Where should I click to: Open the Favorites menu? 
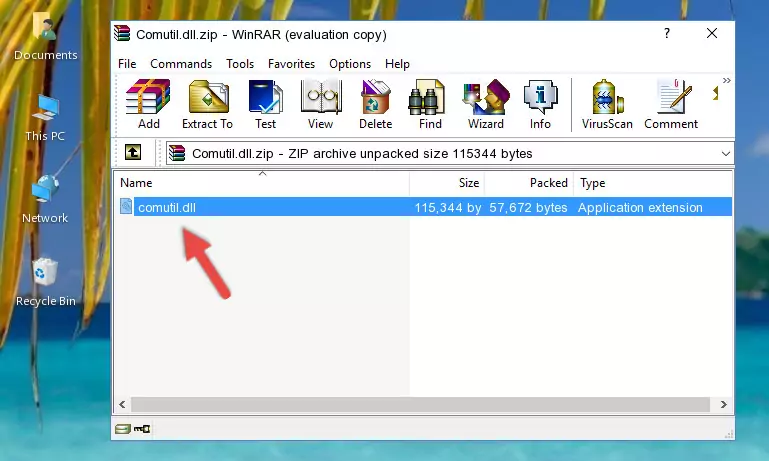click(291, 64)
